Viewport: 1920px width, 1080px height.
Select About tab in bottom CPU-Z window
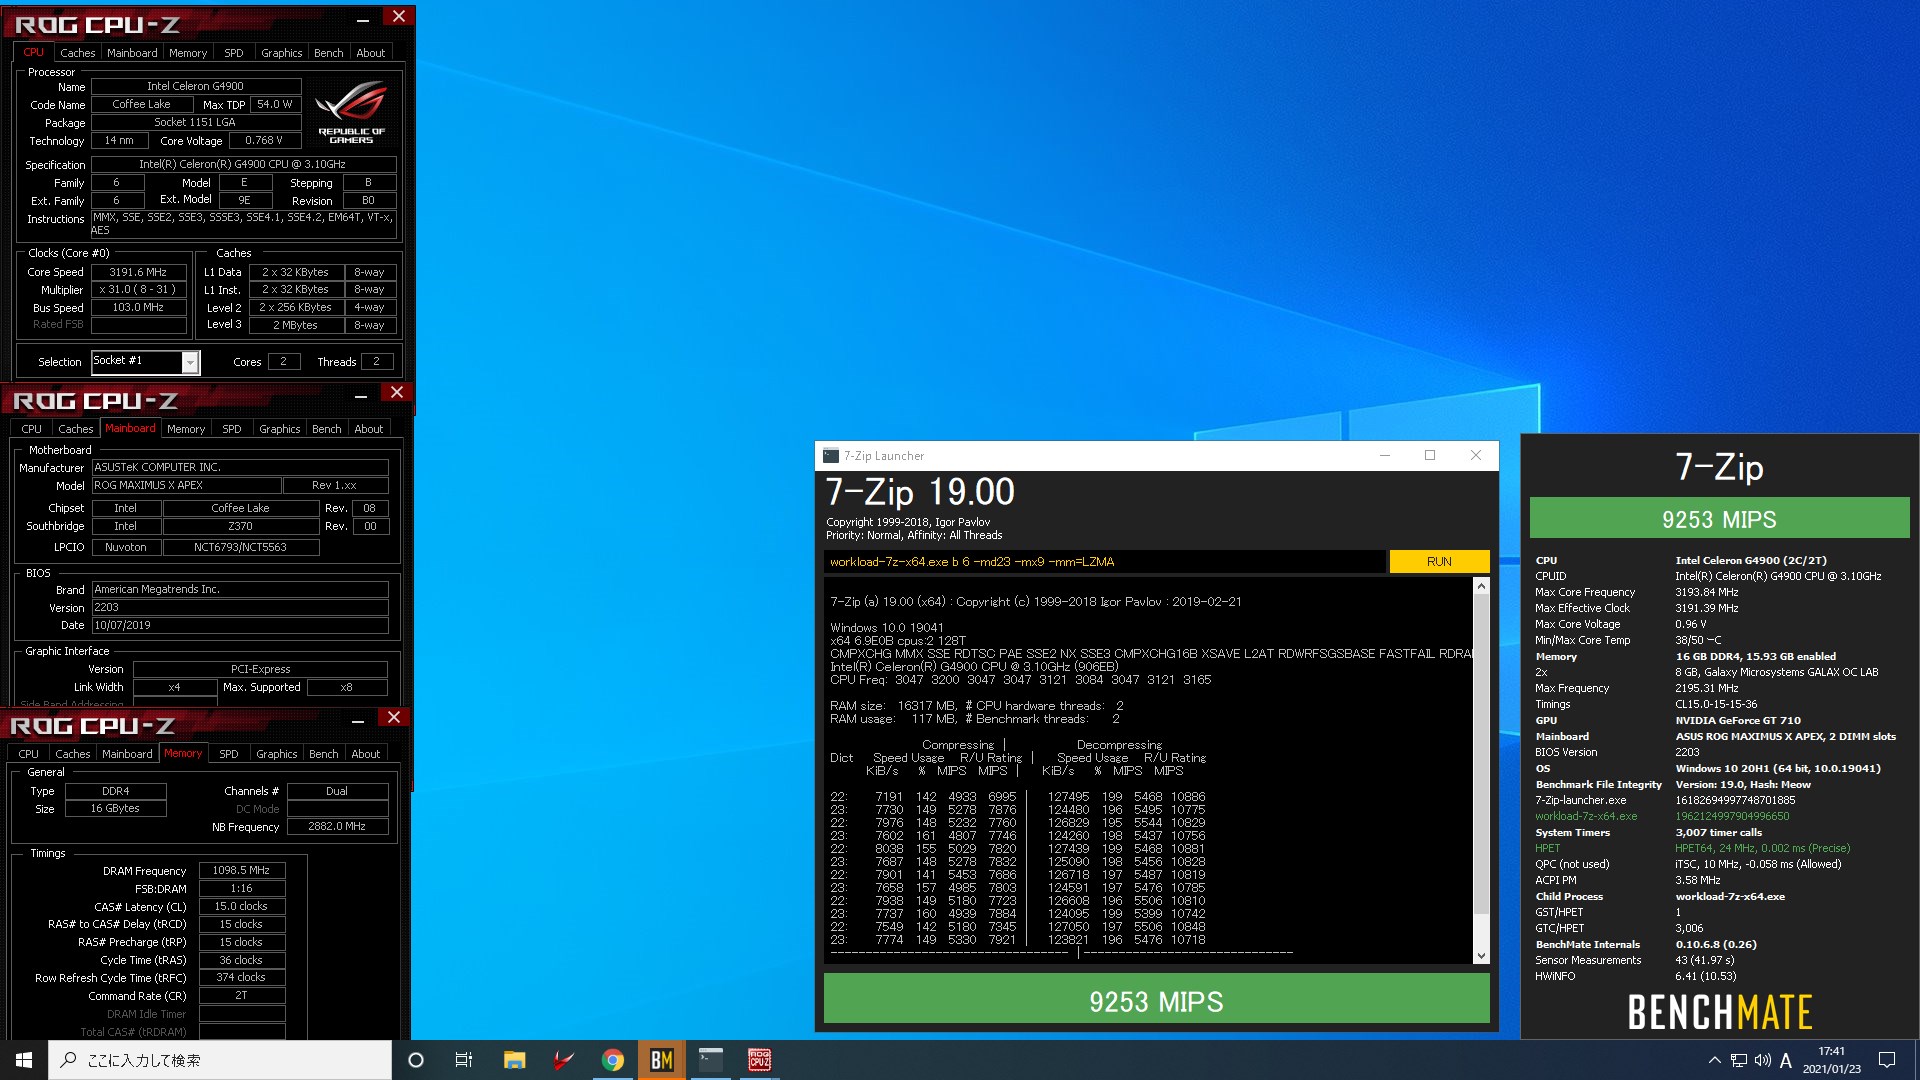tap(366, 754)
